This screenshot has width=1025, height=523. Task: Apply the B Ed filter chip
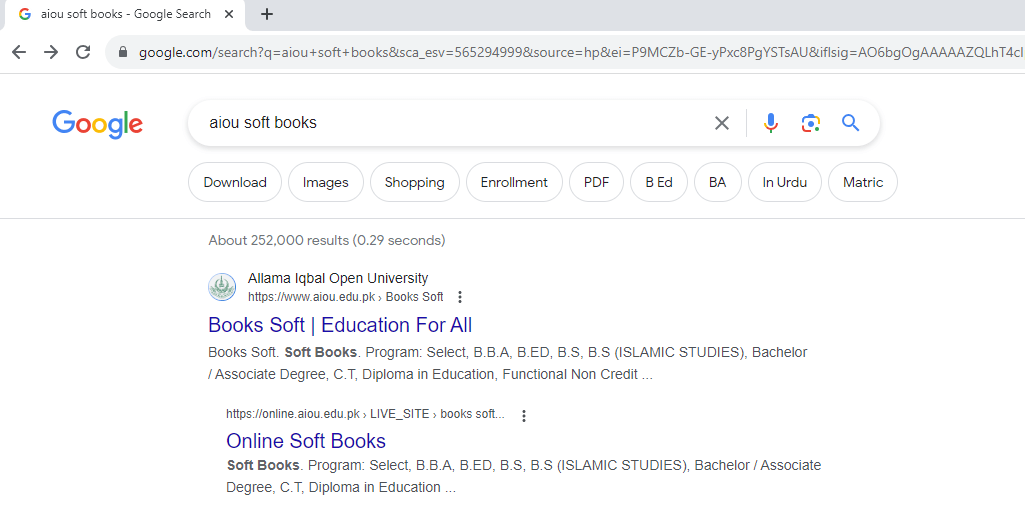(x=659, y=182)
